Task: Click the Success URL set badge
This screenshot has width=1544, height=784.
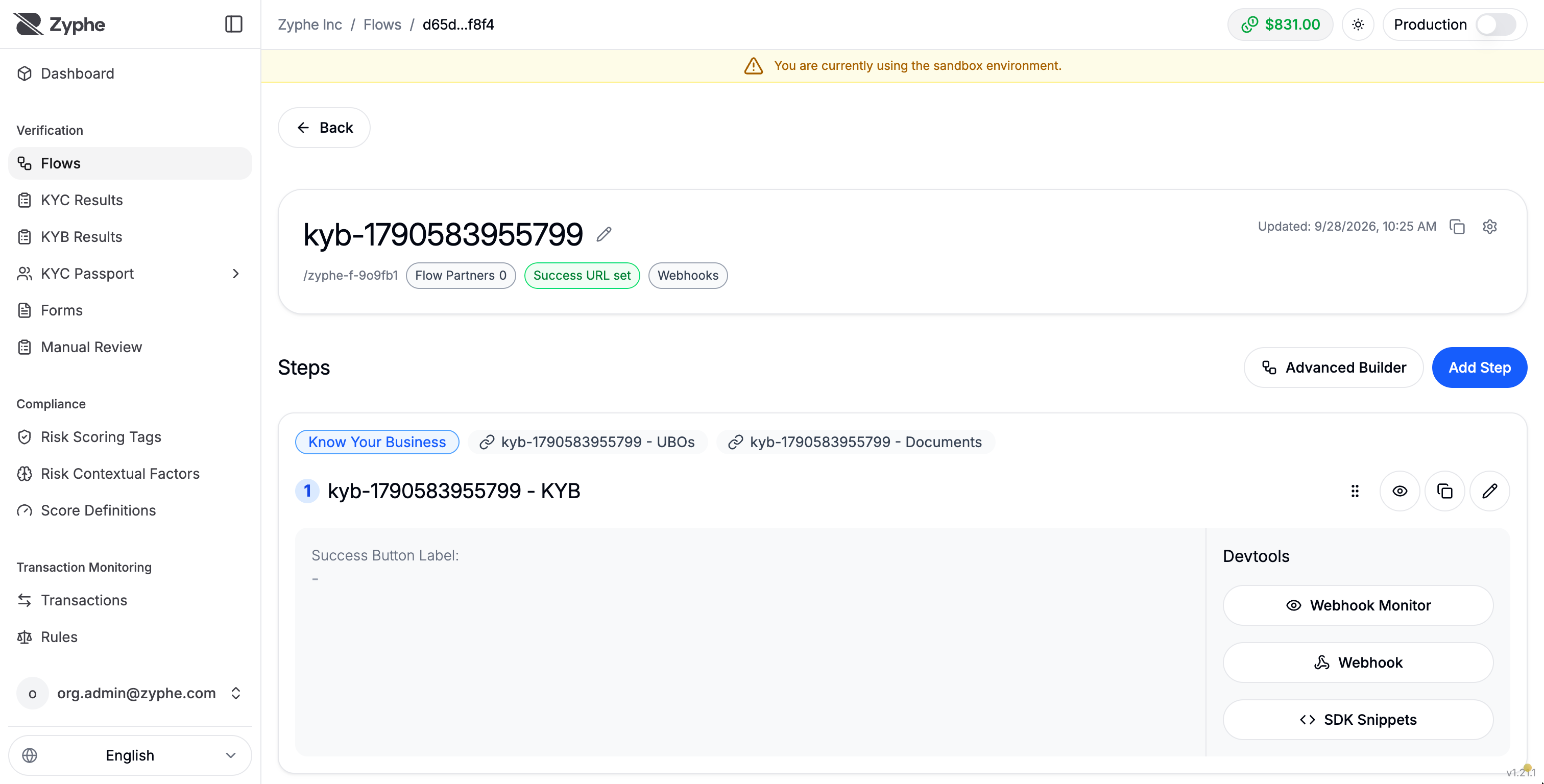Action: tap(582, 276)
